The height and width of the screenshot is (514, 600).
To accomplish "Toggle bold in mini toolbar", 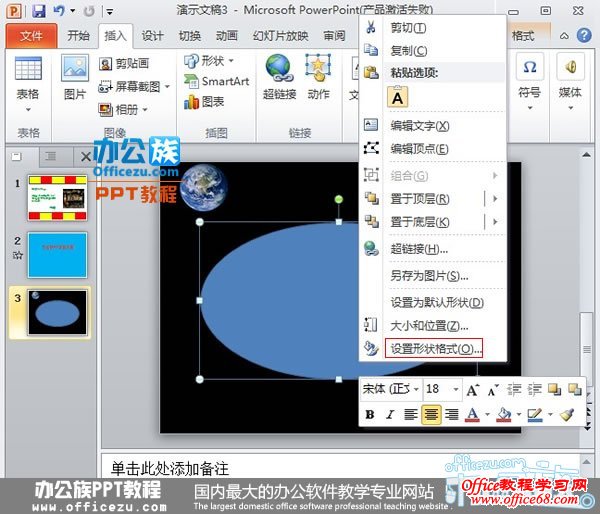I will coord(370,414).
